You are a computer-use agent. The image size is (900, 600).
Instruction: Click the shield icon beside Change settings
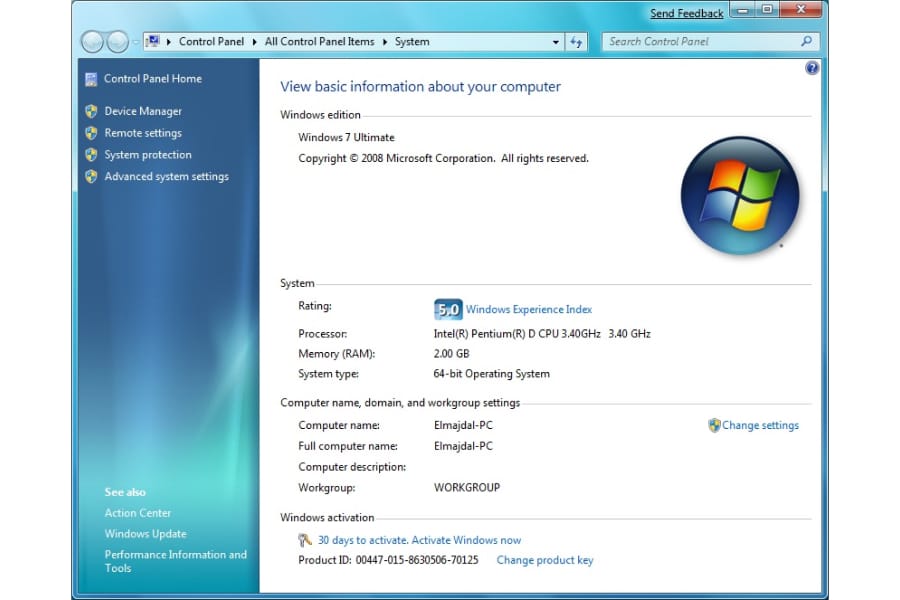pos(714,425)
